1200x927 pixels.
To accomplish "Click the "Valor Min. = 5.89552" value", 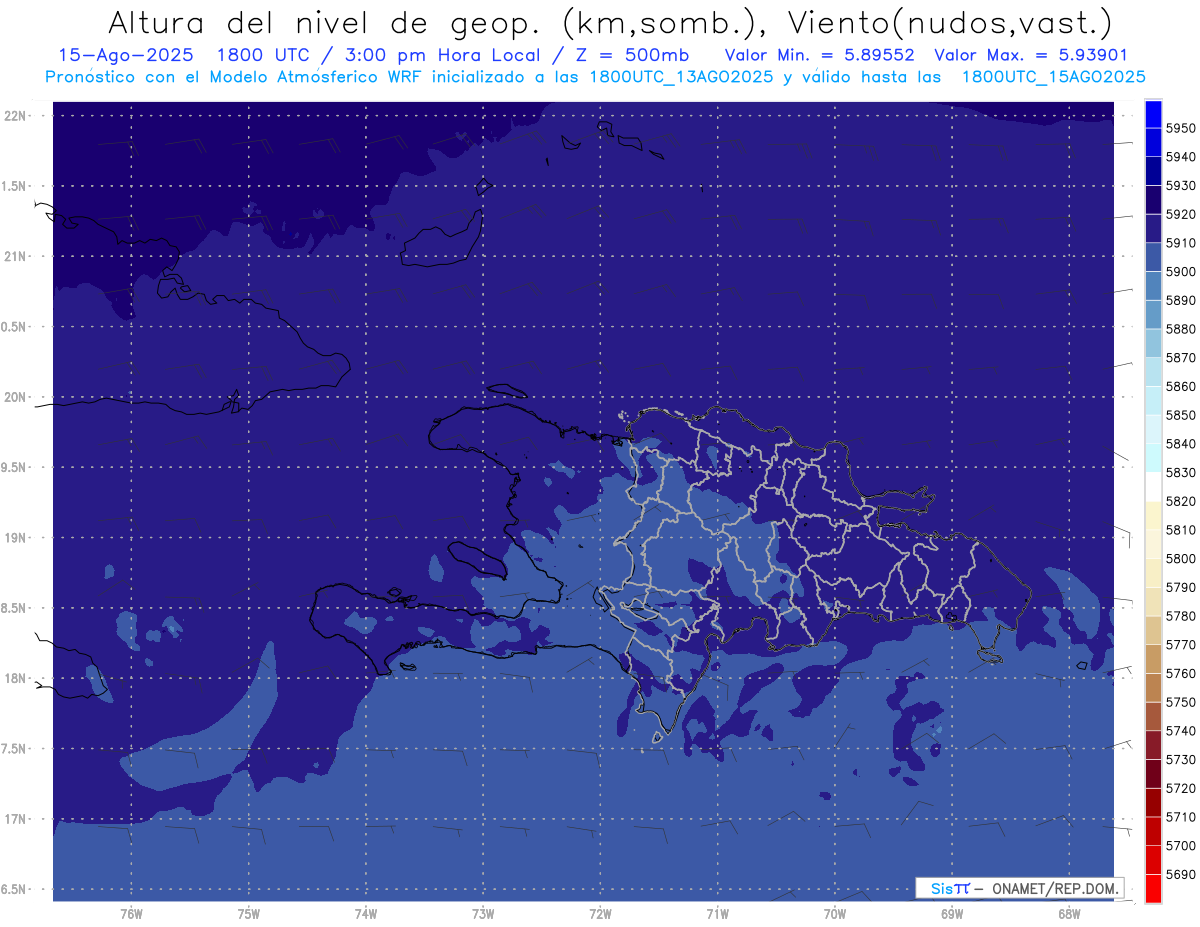I will pos(819,55).
